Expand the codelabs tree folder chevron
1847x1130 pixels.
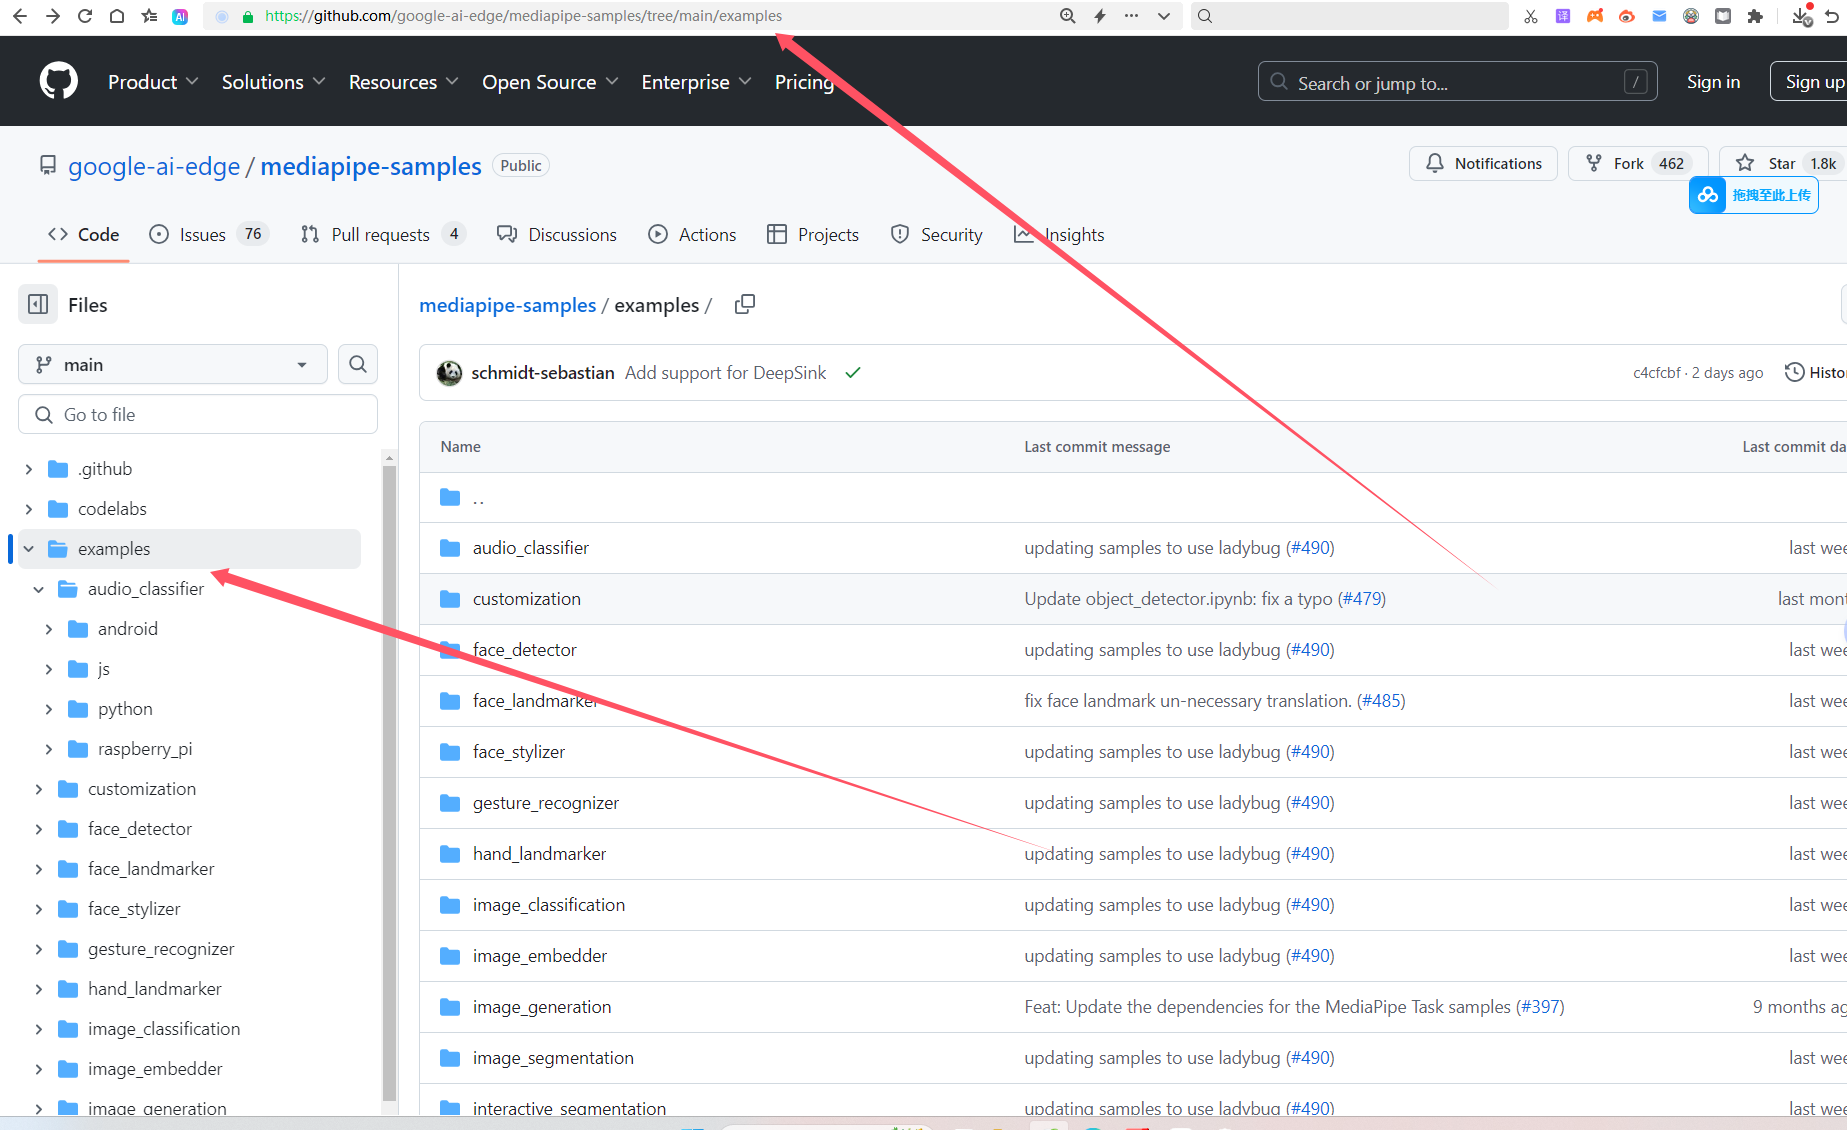coord(28,509)
